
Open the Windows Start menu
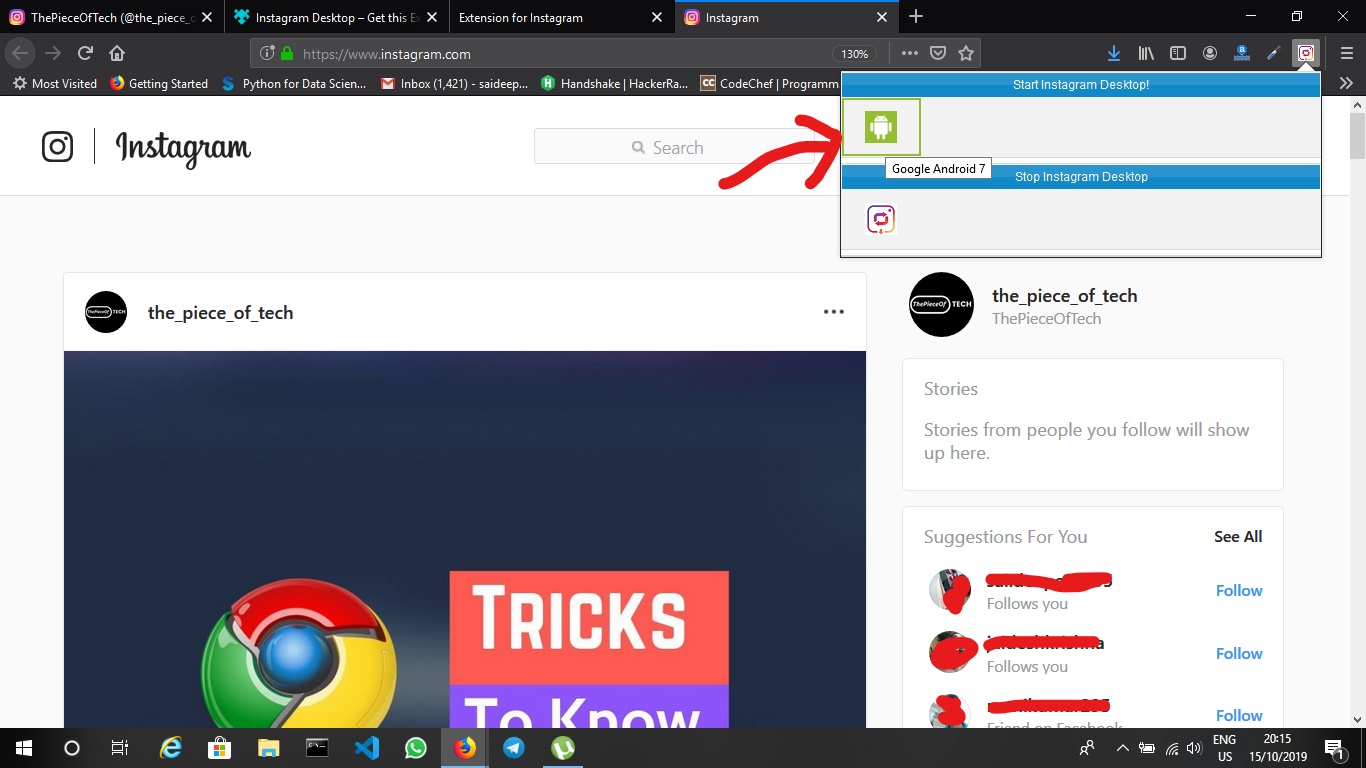(x=24, y=748)
